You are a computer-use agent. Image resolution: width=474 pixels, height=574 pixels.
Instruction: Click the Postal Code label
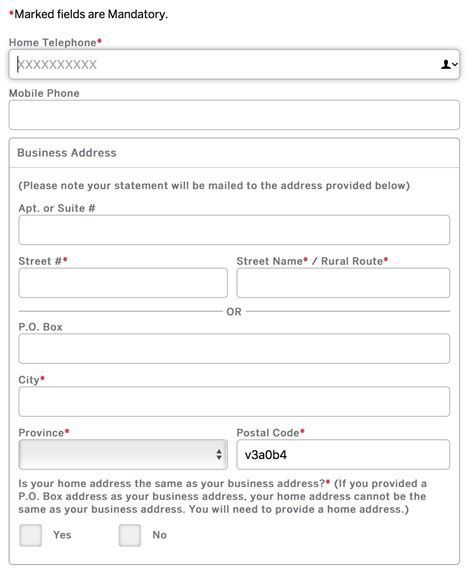pos(270,433)
